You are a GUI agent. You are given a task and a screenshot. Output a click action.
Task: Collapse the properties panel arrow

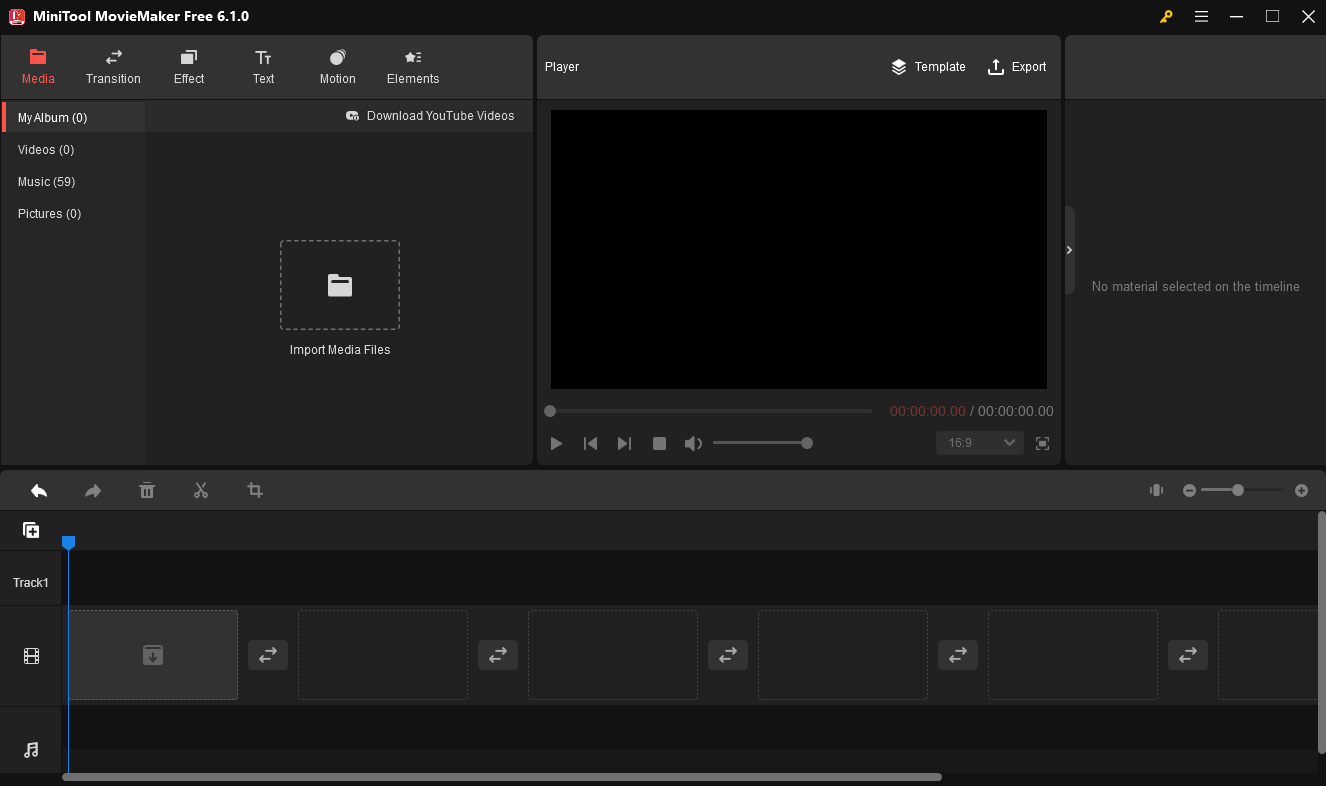pos(1069,250)
